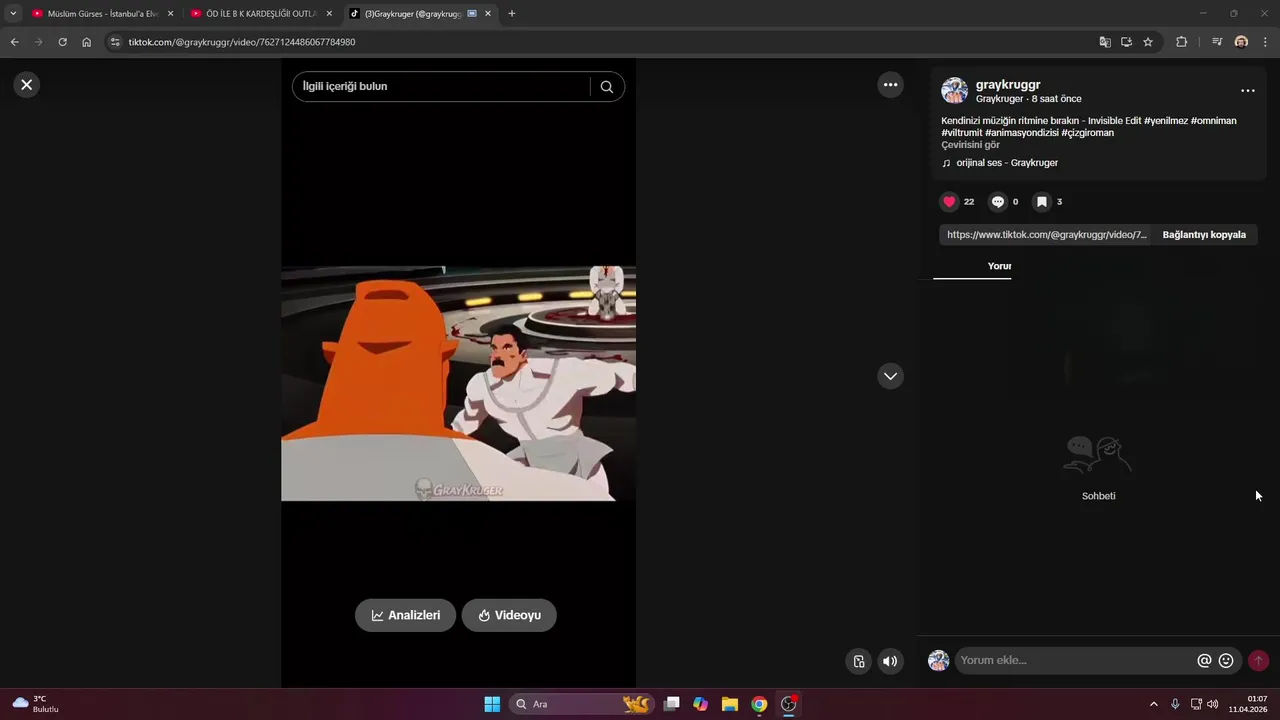Click the tiktok.com address bar URL
Screen dimensions: 1280x720
point(242,42)
